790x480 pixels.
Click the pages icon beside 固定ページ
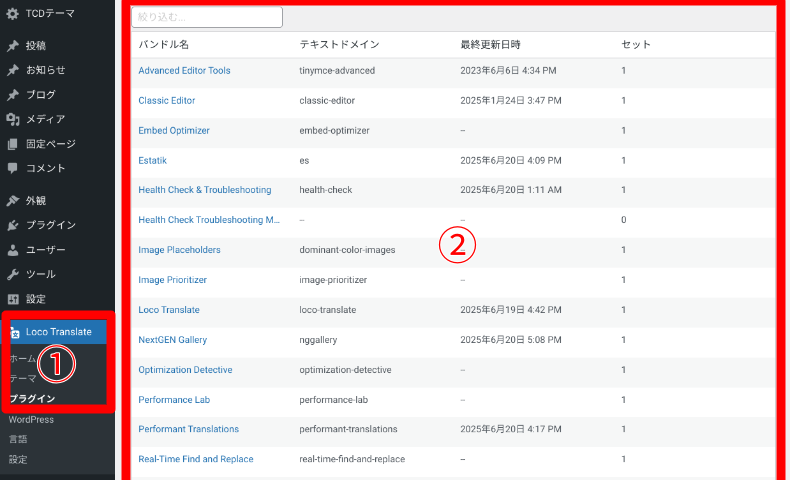point(13,144)
